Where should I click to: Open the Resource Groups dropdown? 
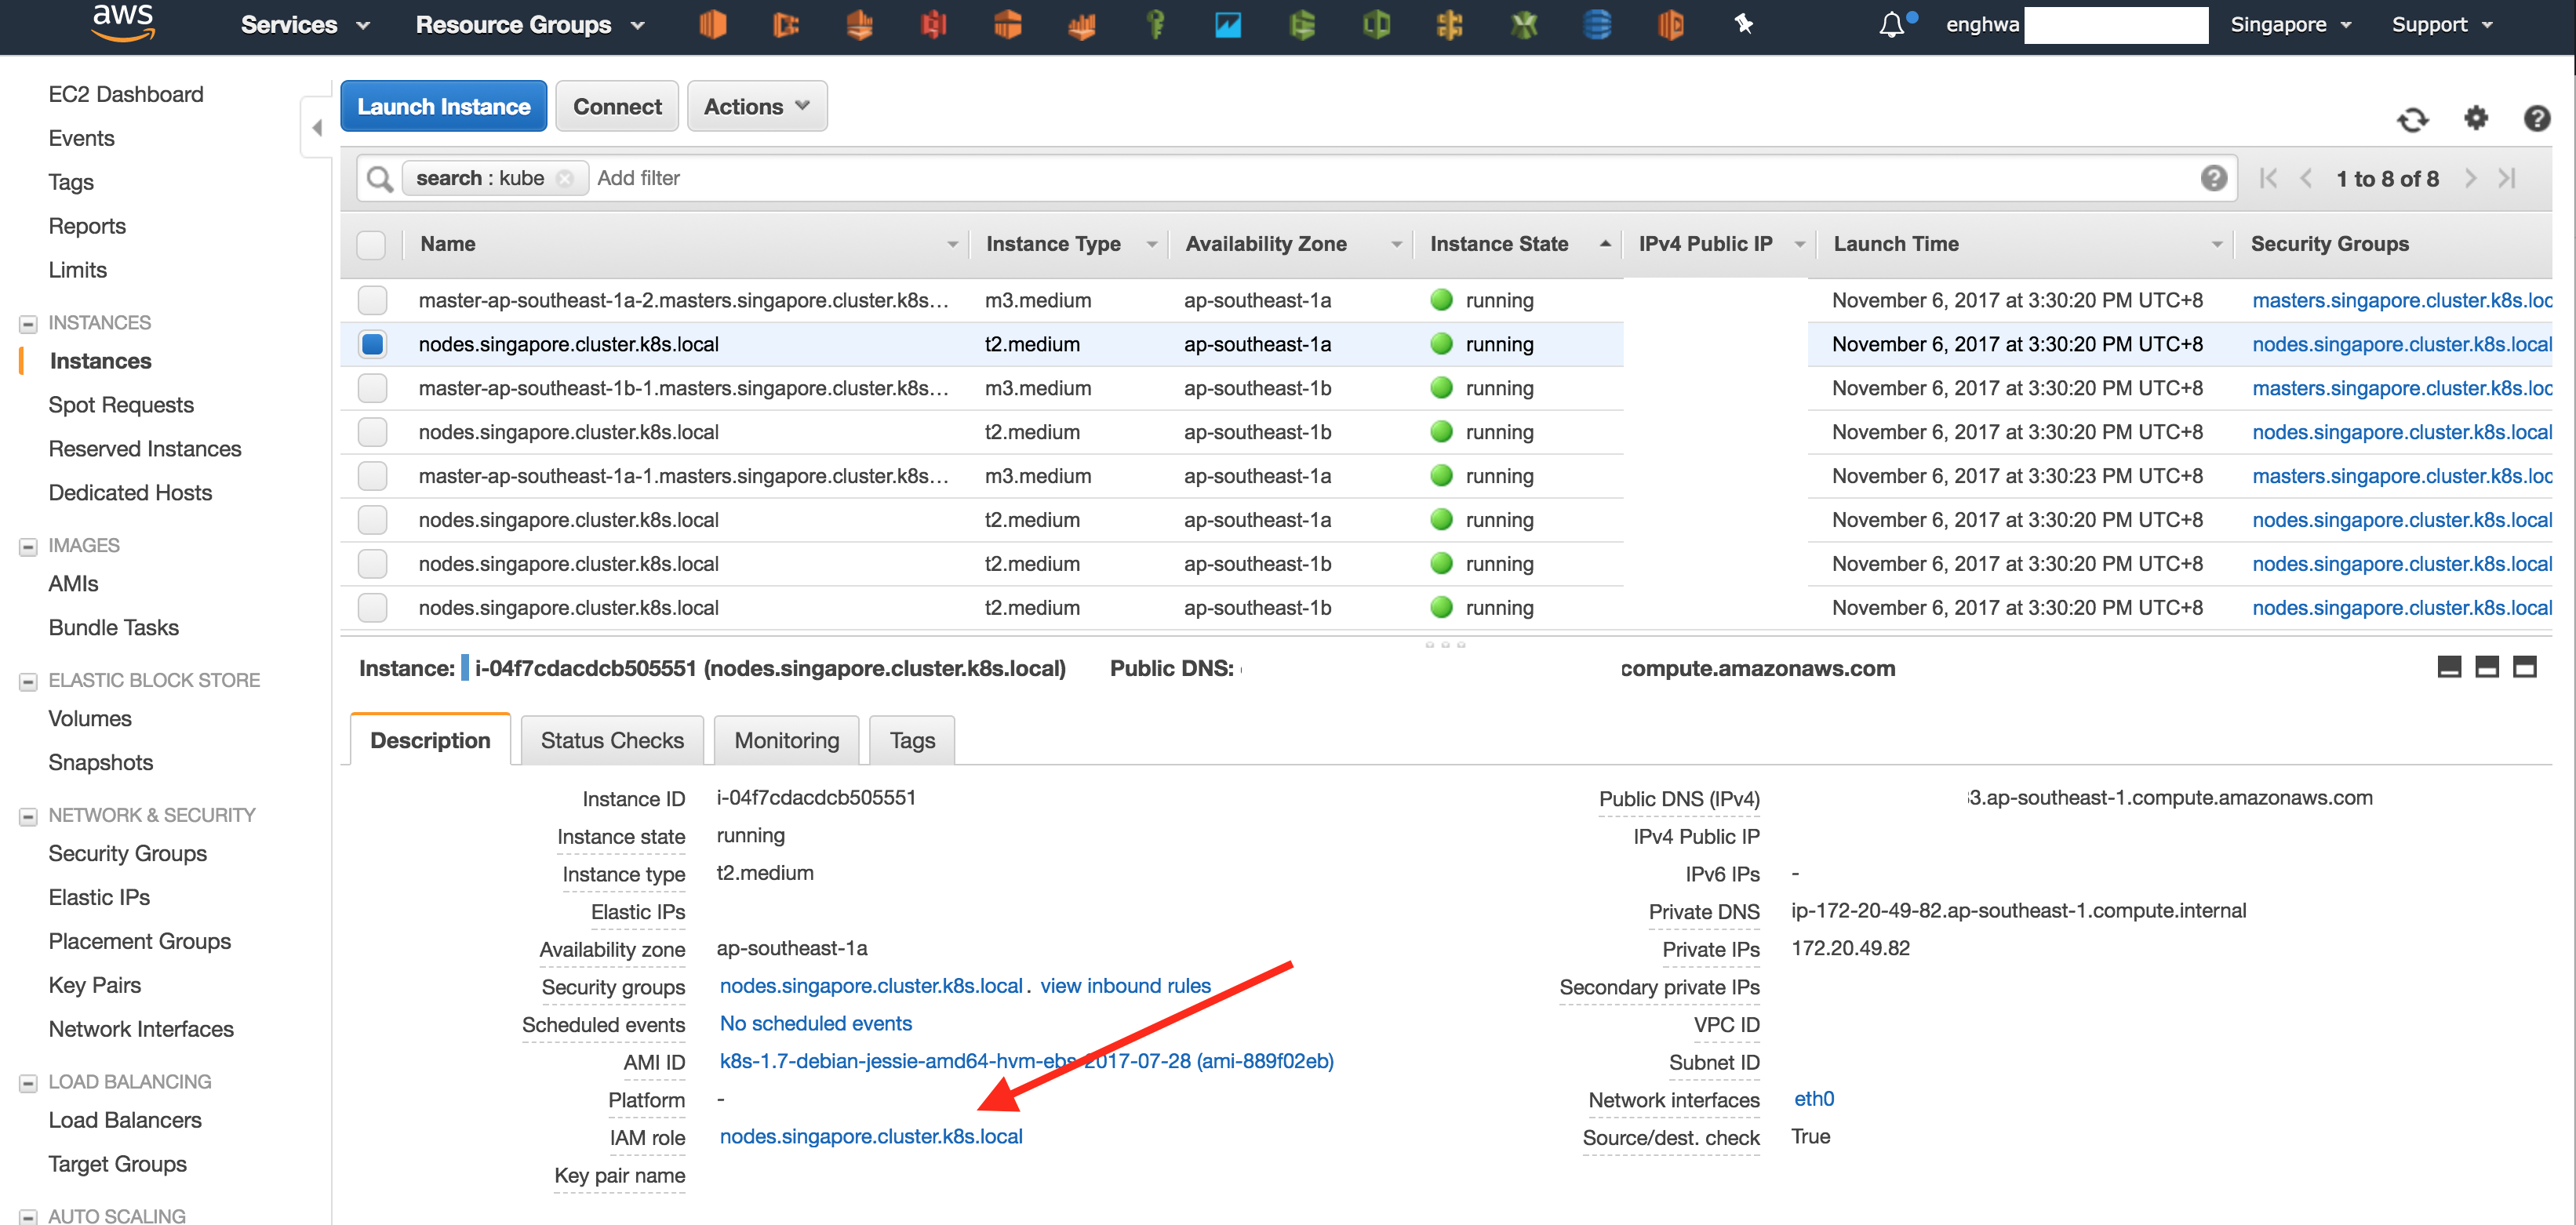click(530, 25)
